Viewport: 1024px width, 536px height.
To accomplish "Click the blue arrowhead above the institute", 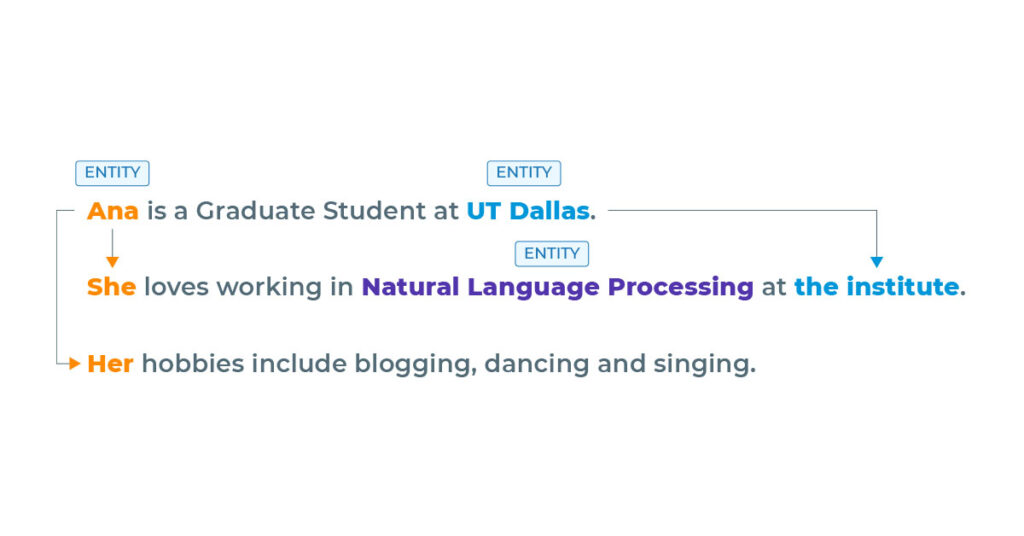I will 876,262.
